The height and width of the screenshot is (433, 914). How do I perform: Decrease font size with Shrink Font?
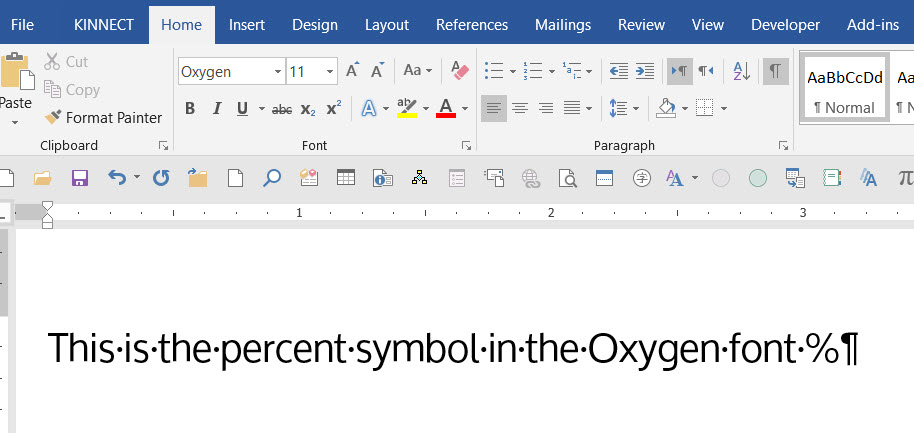(378, 71)
